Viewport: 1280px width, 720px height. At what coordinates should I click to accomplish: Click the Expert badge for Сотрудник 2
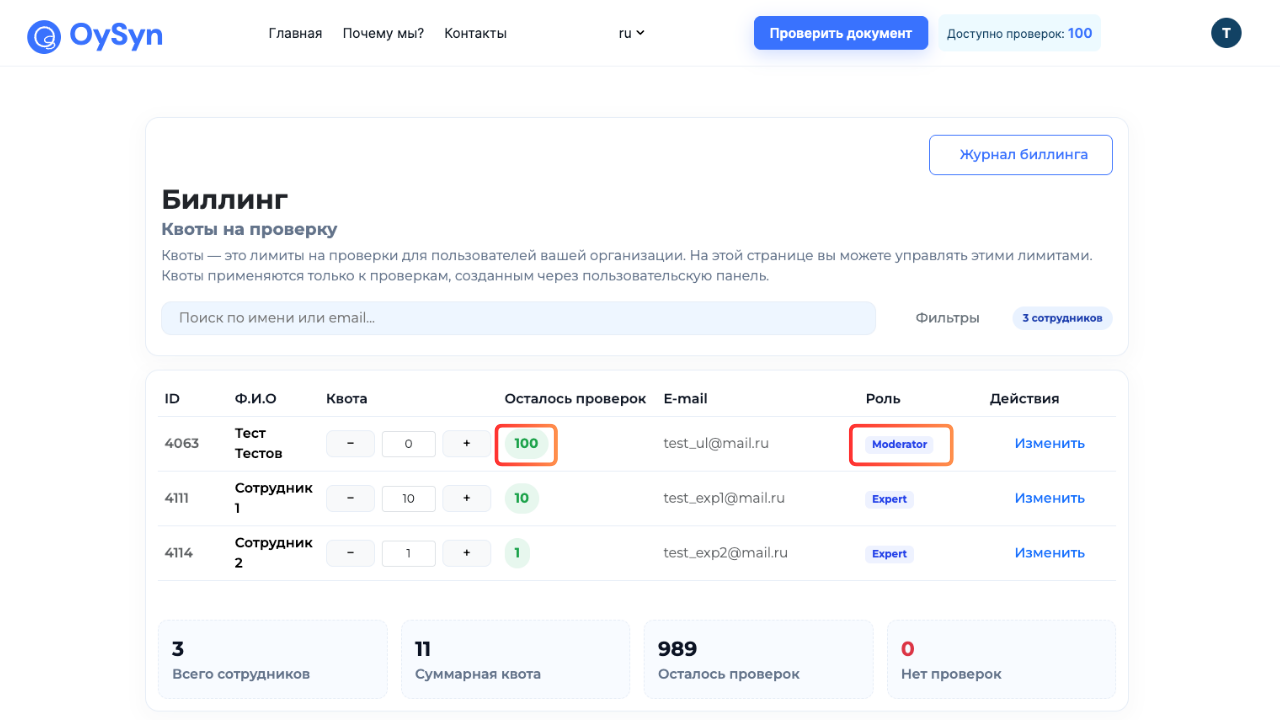888,553
